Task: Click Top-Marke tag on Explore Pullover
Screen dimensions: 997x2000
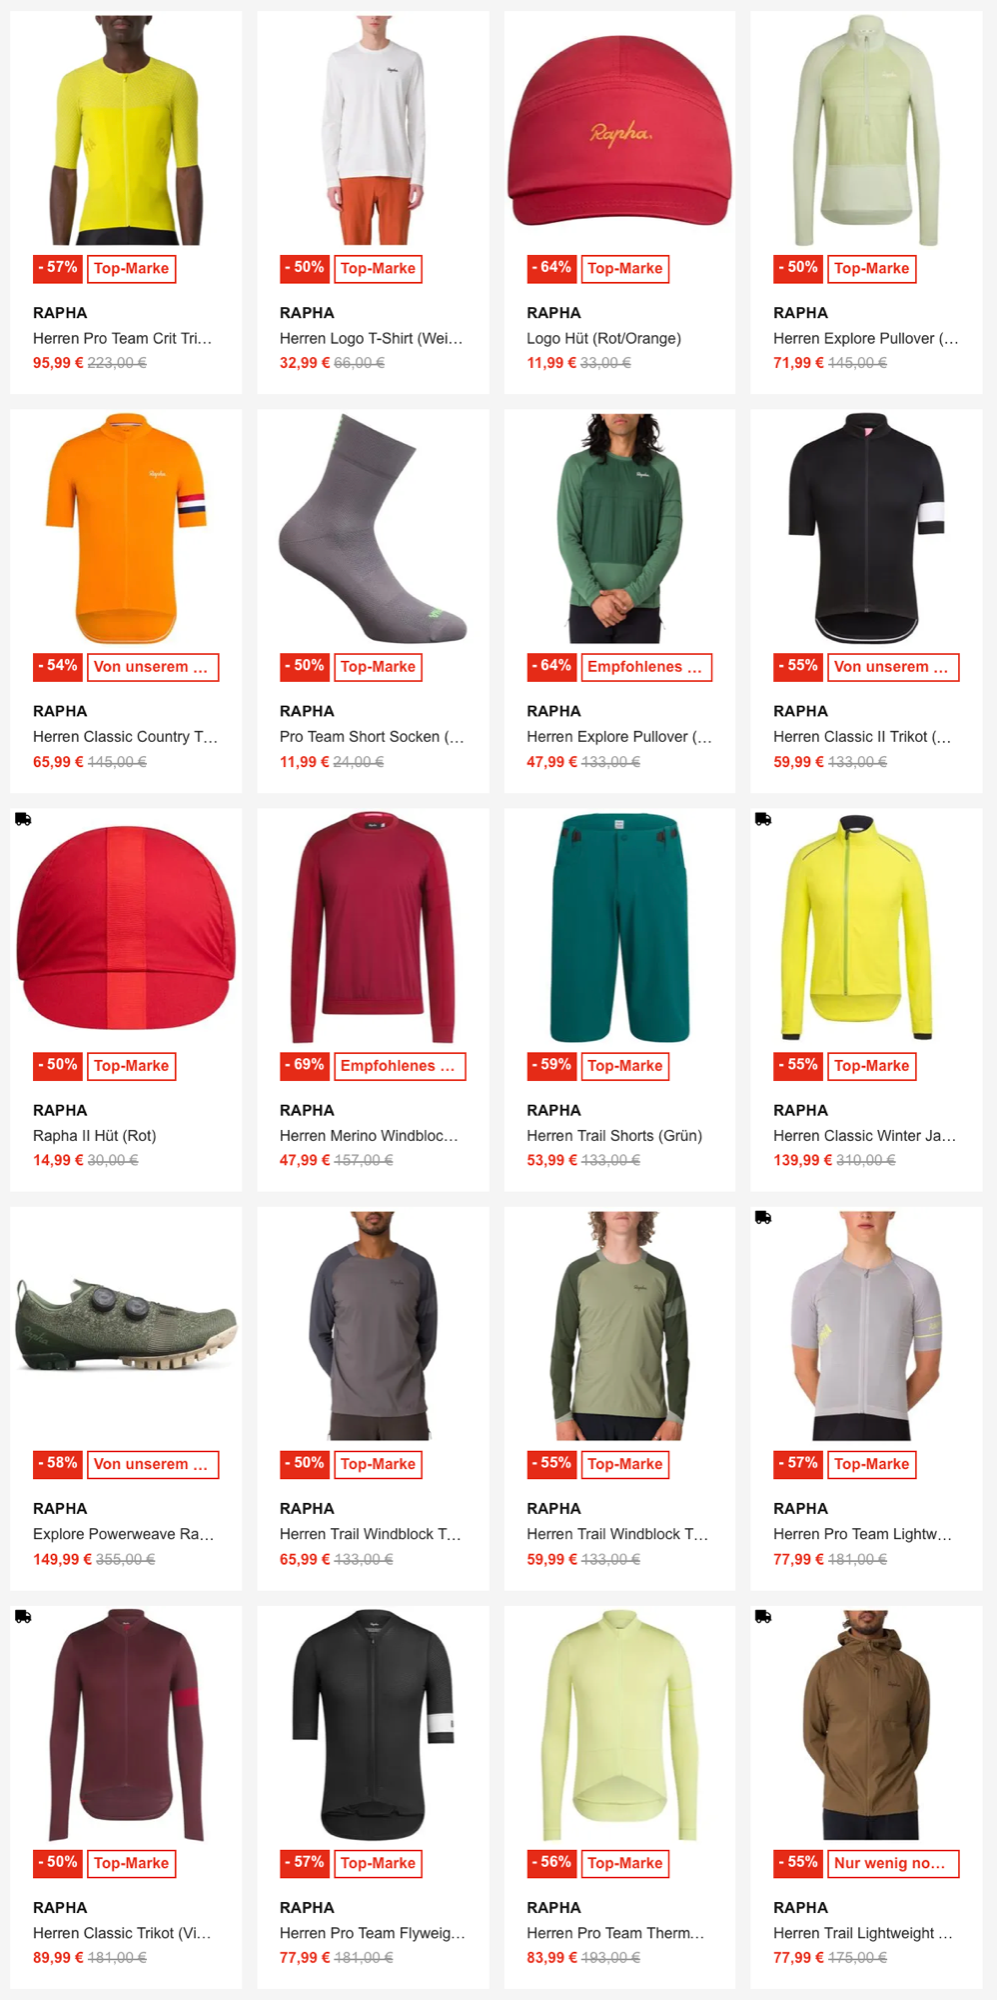Action: click(871, 268)
